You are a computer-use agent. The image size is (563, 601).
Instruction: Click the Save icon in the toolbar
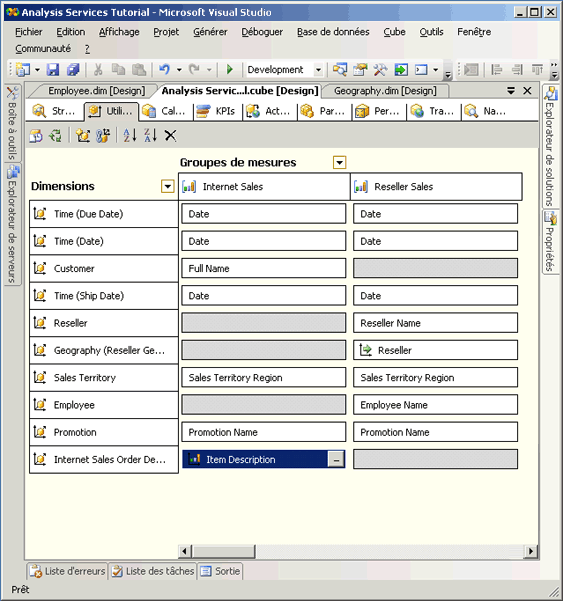53,70
